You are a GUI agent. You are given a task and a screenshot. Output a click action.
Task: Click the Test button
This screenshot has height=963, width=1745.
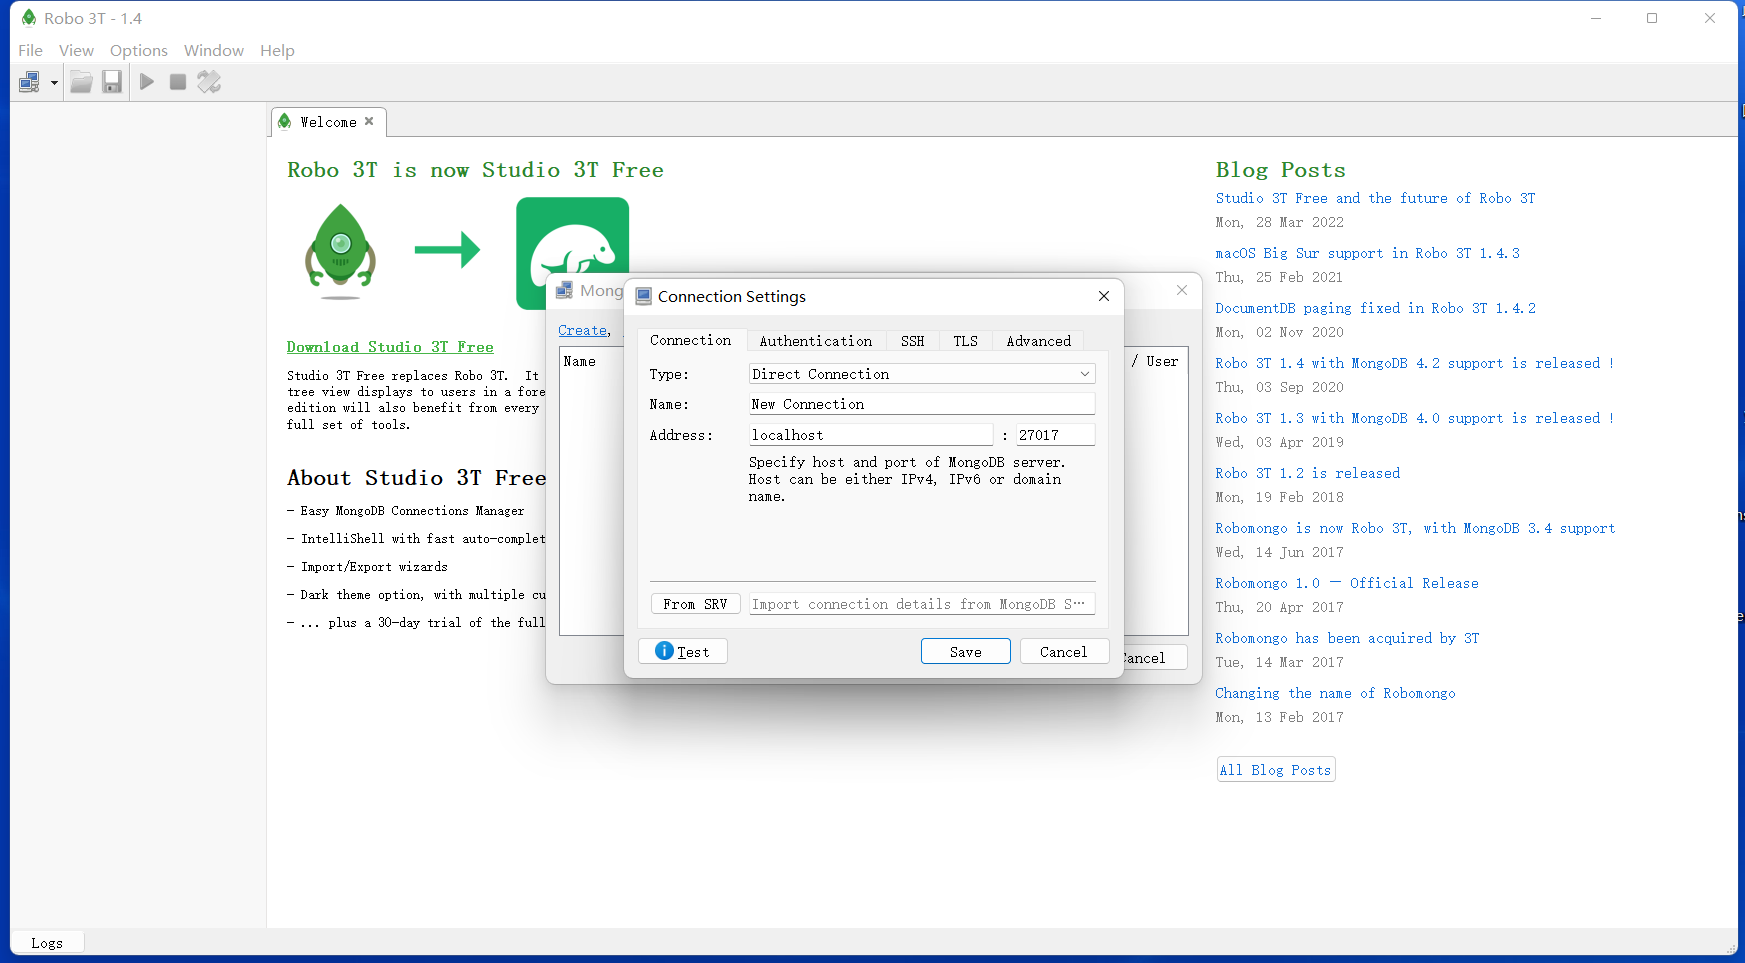click(x=683, y=652)
